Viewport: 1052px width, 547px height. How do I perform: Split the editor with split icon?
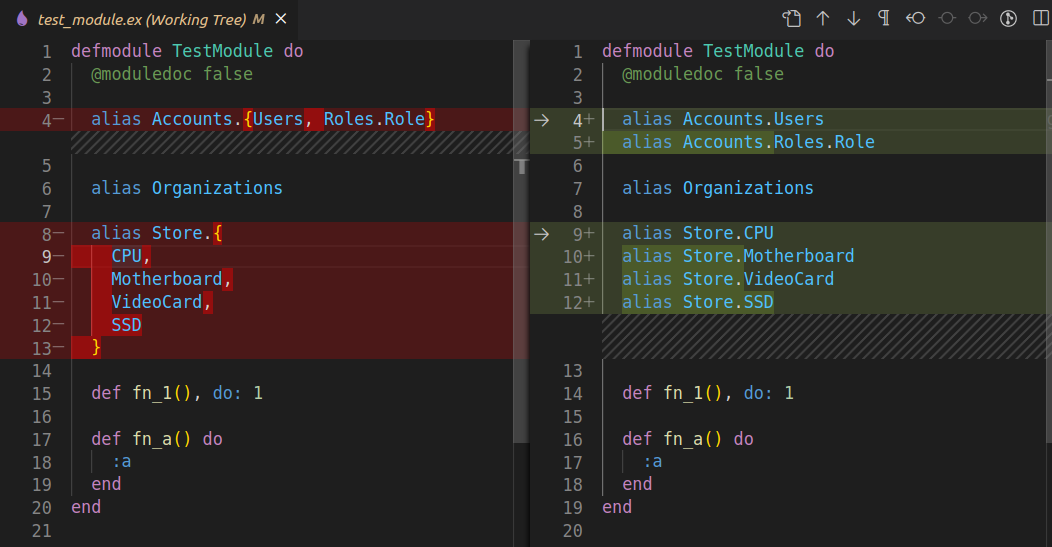[1040, 18]
